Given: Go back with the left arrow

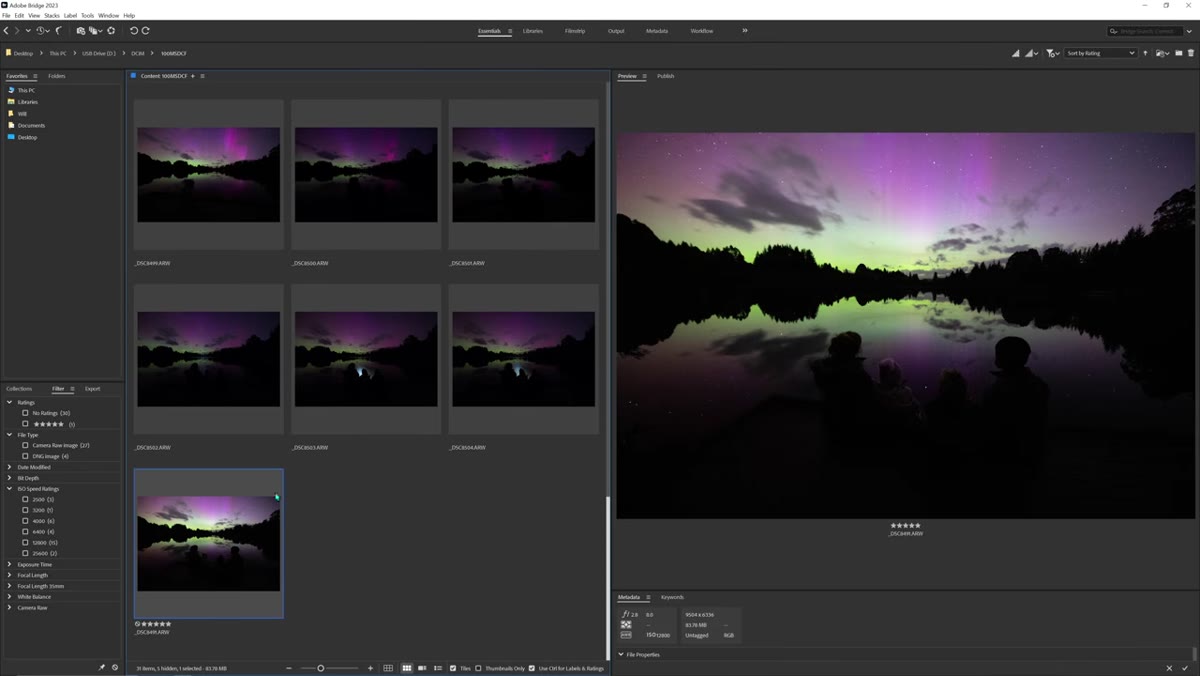Looking at the screenshot, I should pyautogui.click(x=6, y=31).
